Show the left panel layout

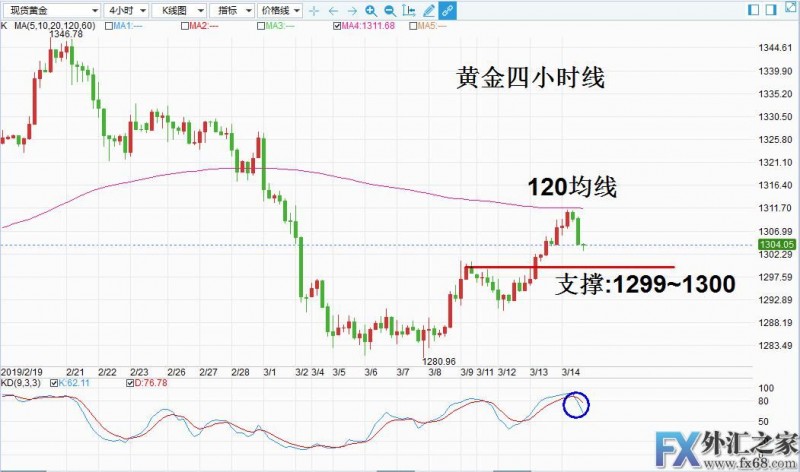[x=753, y=10]
